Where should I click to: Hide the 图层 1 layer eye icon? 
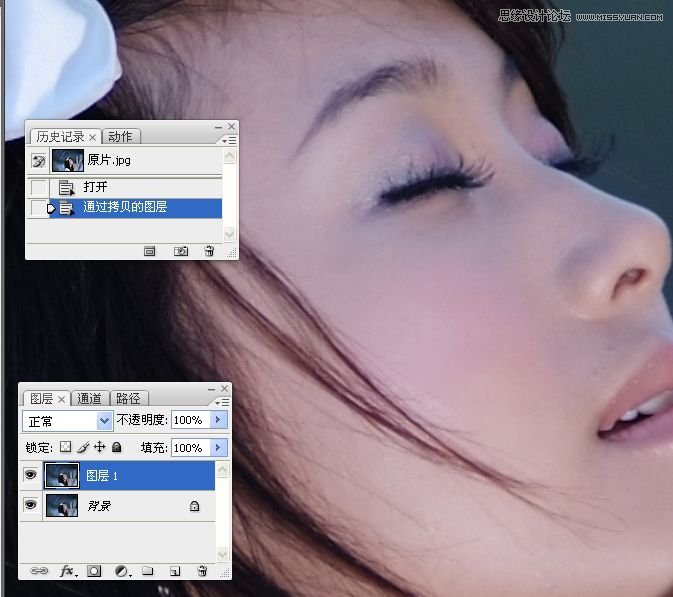(30, 475)
